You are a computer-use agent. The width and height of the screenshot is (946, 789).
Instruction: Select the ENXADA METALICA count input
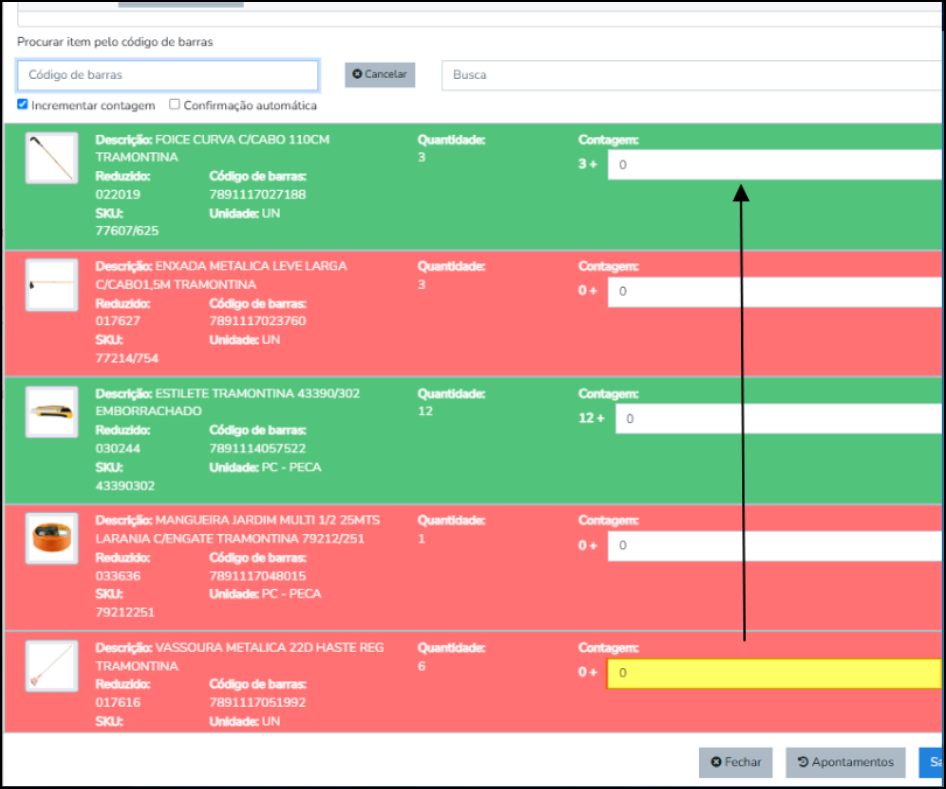point(775,291)
